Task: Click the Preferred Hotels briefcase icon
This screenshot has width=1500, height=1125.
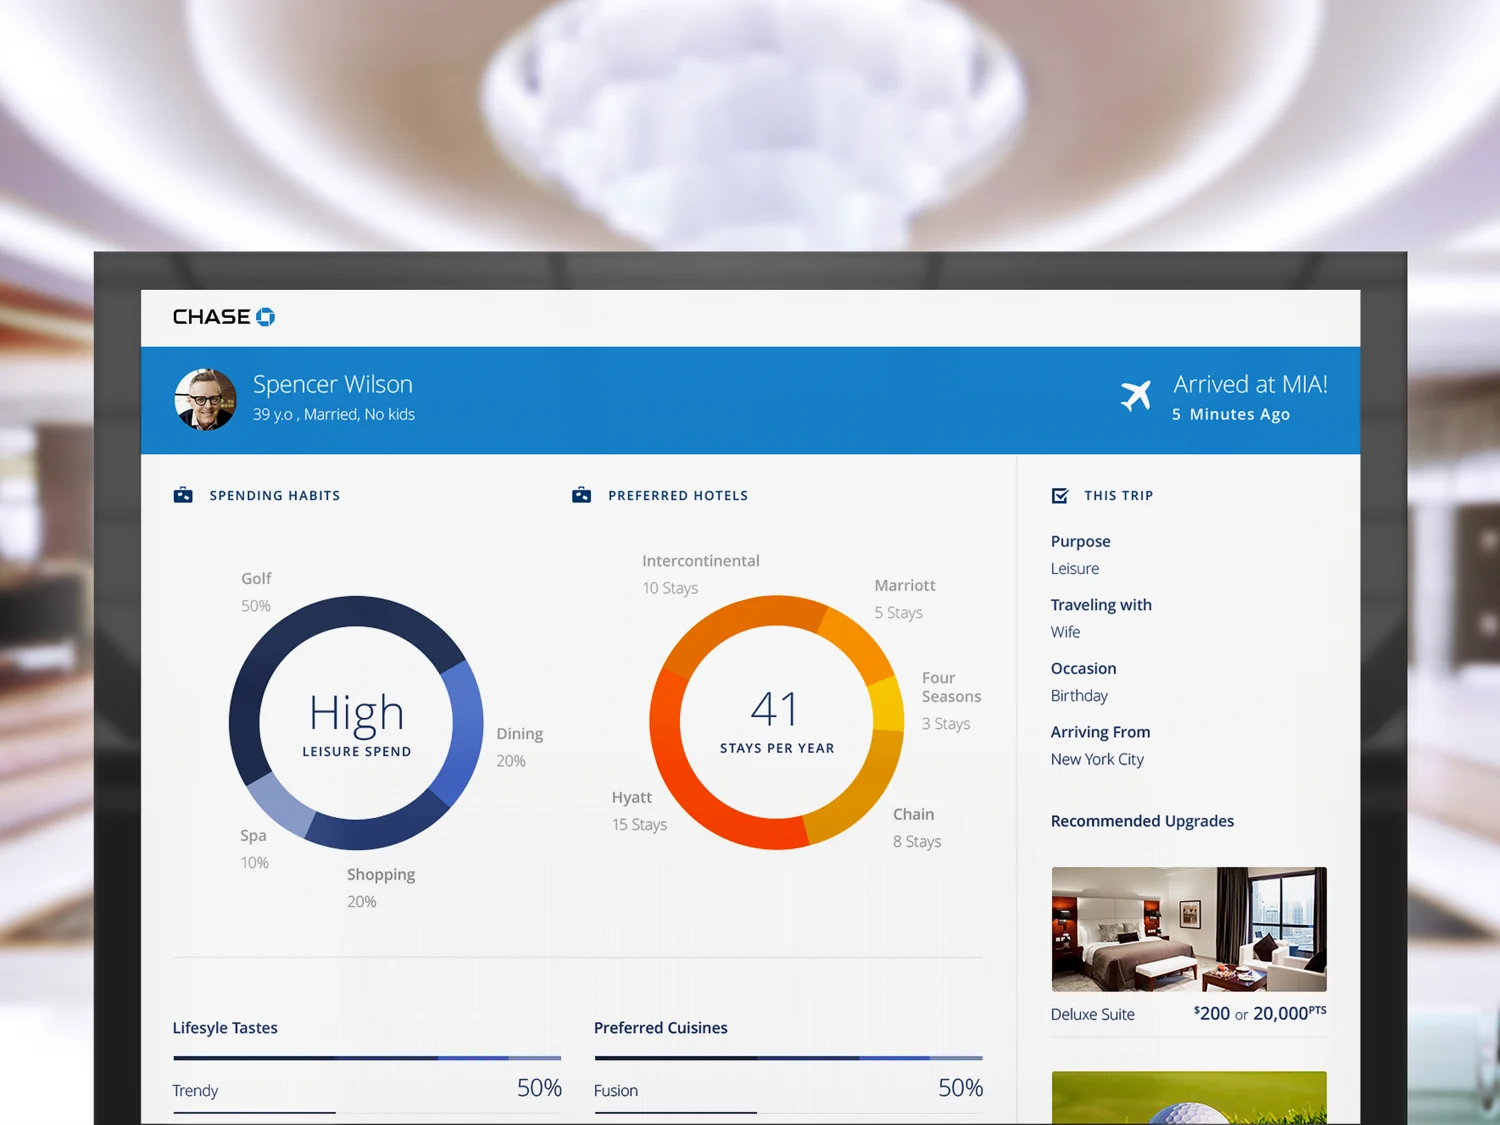Action: (581, 495)
